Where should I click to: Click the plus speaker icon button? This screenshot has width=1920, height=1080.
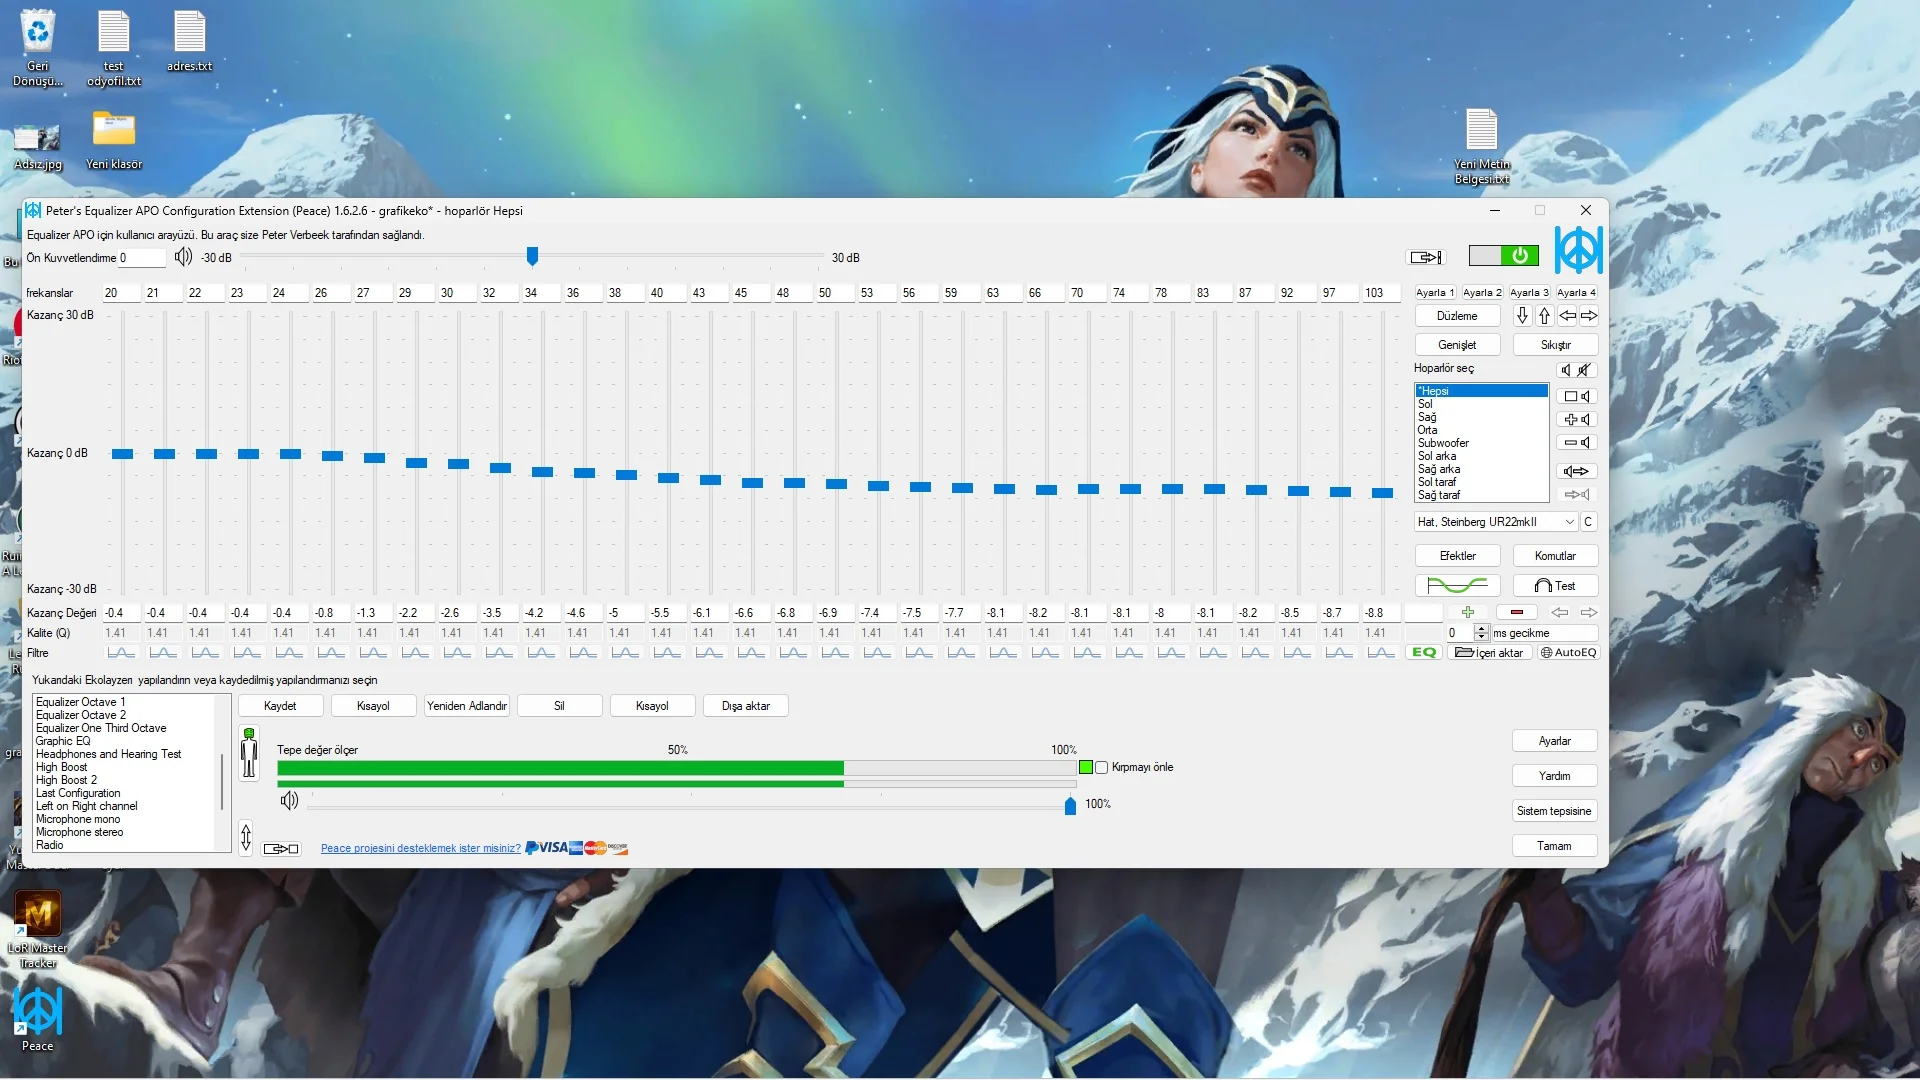pos(1577,420)
